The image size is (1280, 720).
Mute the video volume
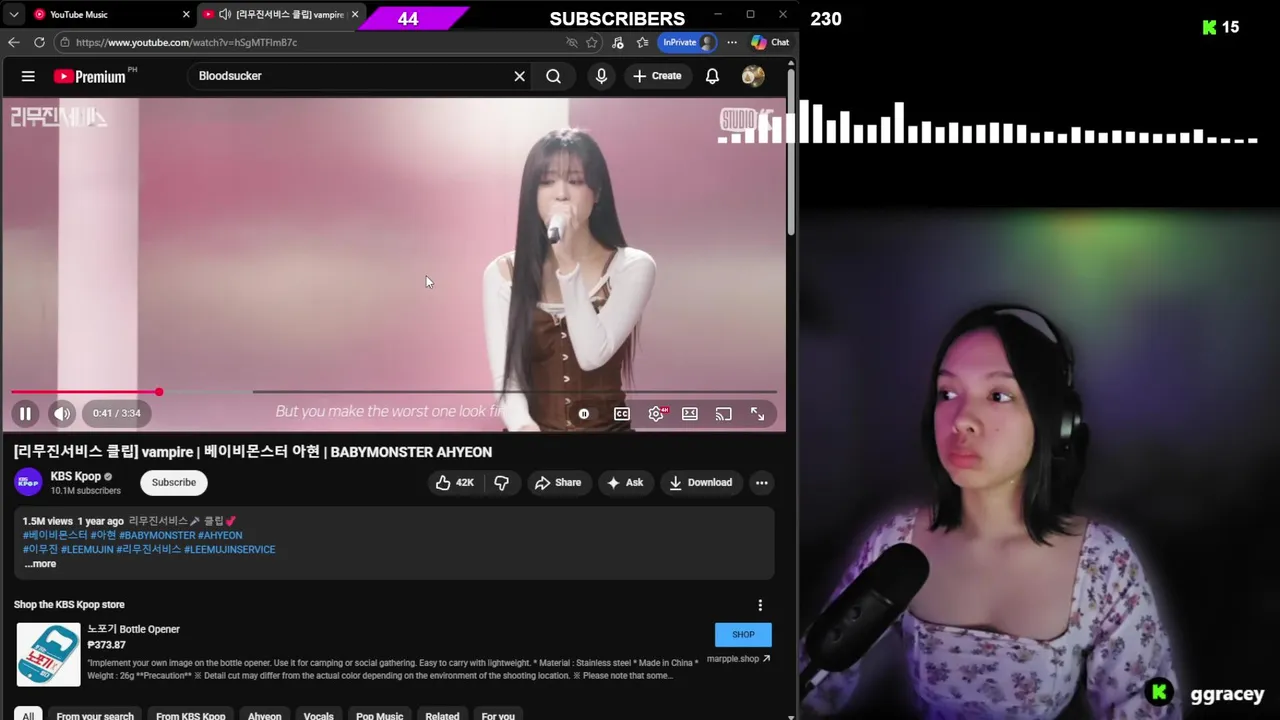(62, 413)
